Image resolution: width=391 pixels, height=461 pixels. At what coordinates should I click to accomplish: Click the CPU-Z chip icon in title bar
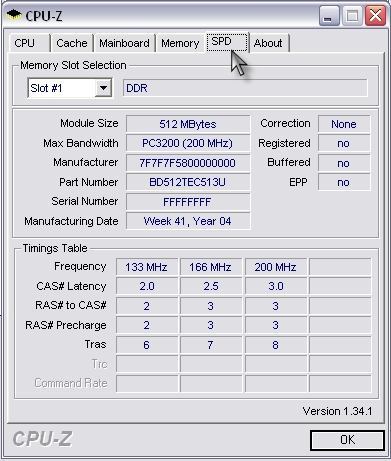13,15
